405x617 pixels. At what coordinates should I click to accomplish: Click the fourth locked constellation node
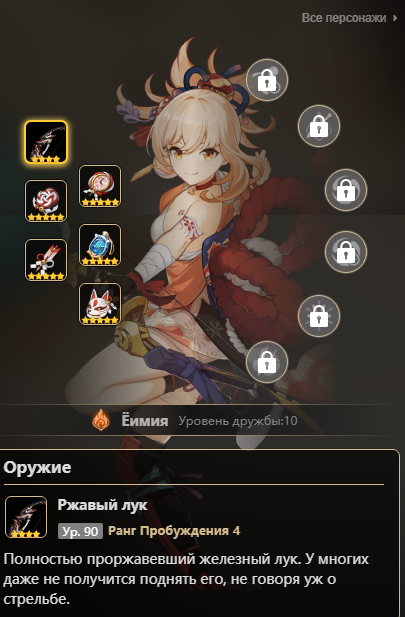(346, 252)
